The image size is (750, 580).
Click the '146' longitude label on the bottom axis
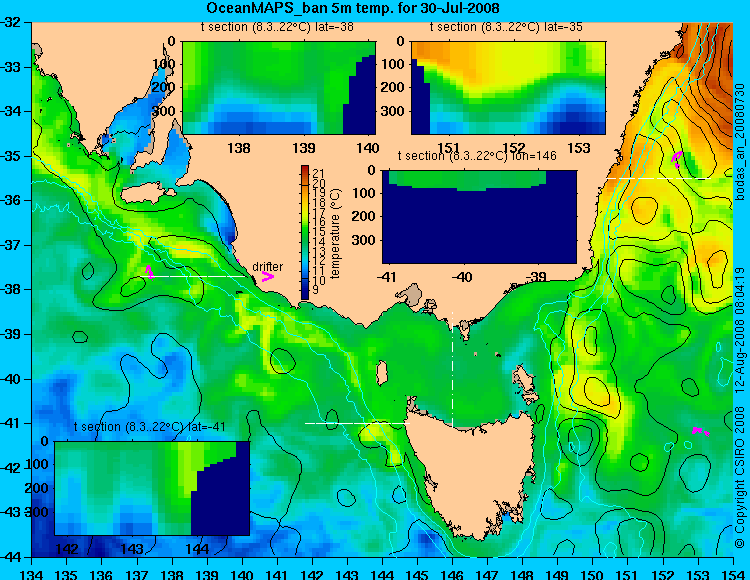pyautogui.click(x=452, y=574)
